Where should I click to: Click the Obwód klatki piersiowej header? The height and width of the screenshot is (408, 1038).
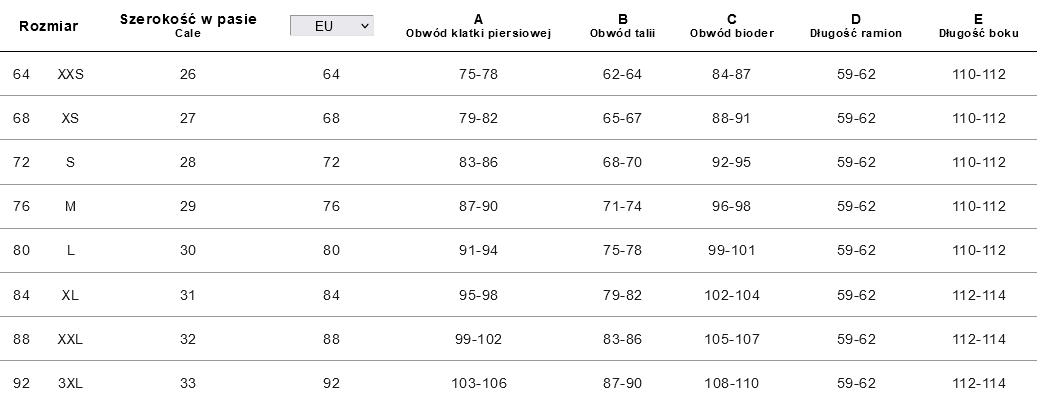pos(478,26)
